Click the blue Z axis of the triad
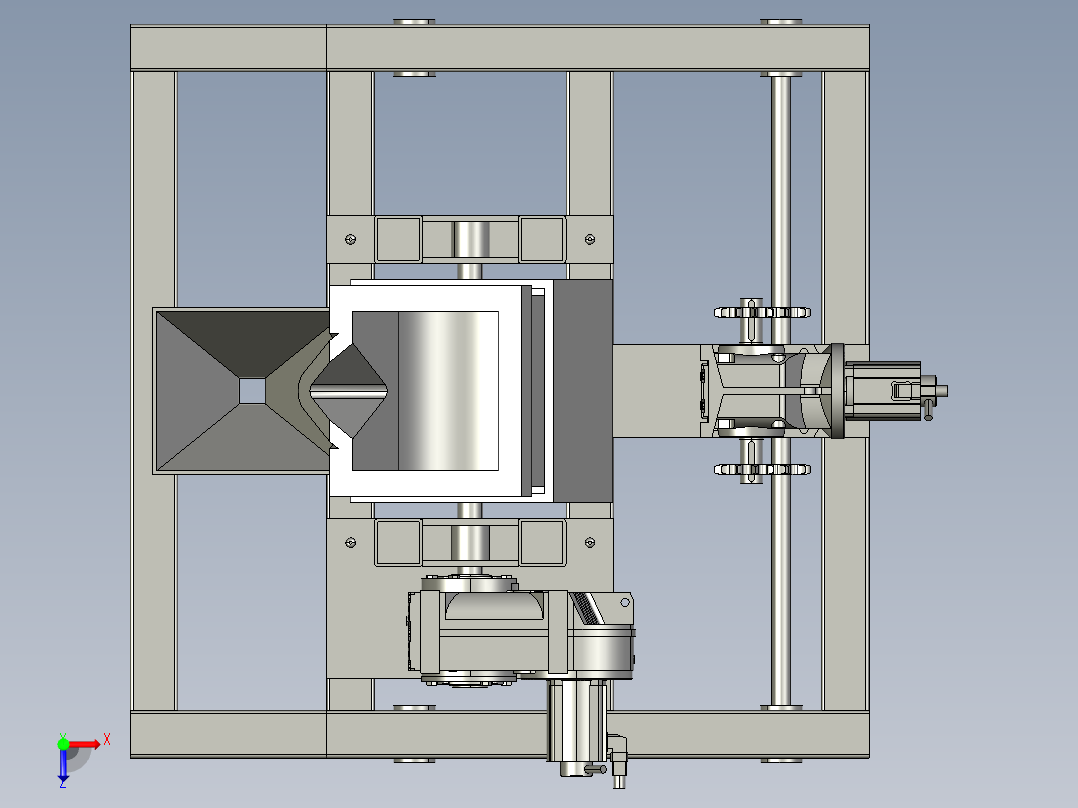Viewport: 1078px width, 808px height. [63, 767]
